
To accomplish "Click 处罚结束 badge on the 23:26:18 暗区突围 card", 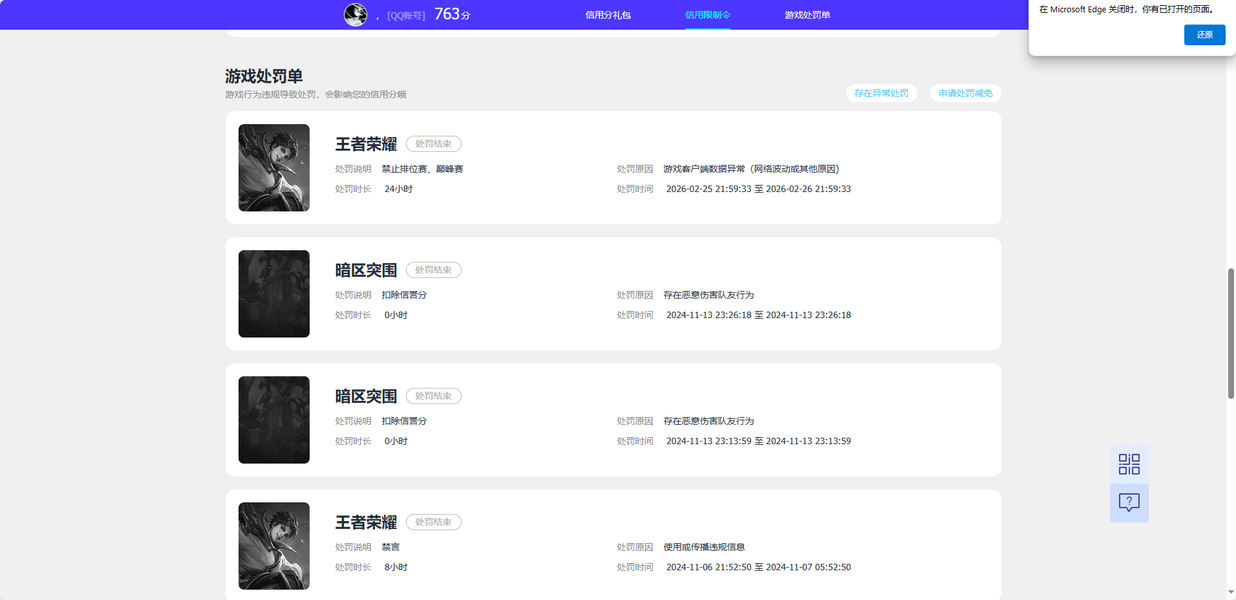I will [434, 270].
